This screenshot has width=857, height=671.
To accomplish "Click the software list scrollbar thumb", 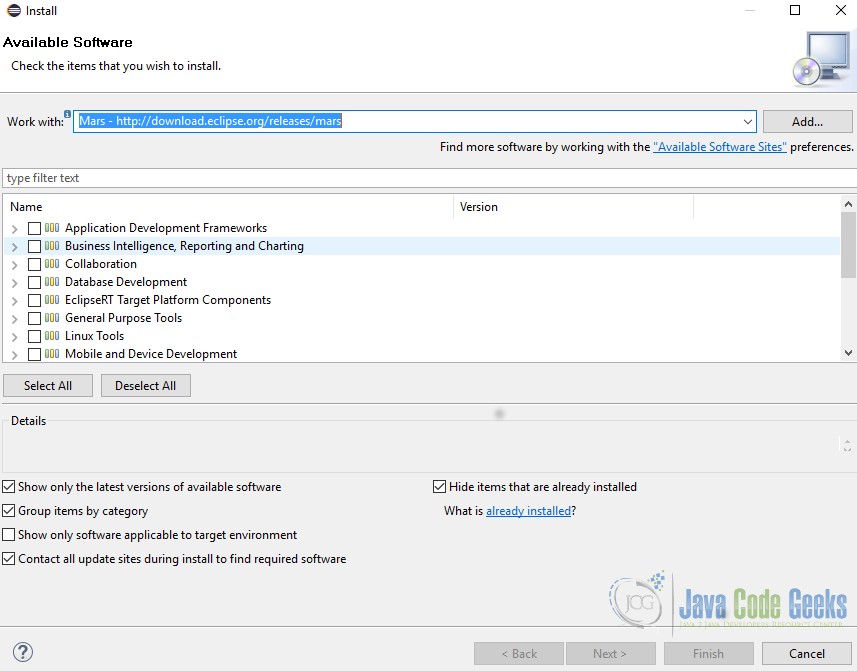I will [x=848, y=245].
